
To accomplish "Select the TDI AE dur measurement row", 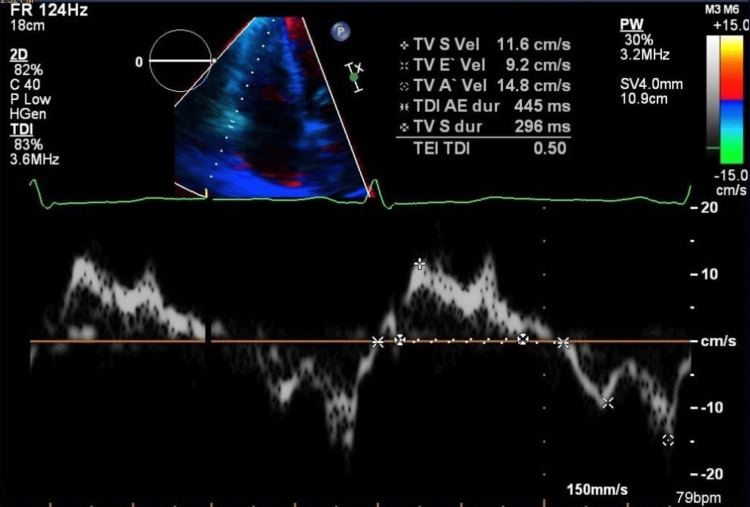I will [485, 106].
